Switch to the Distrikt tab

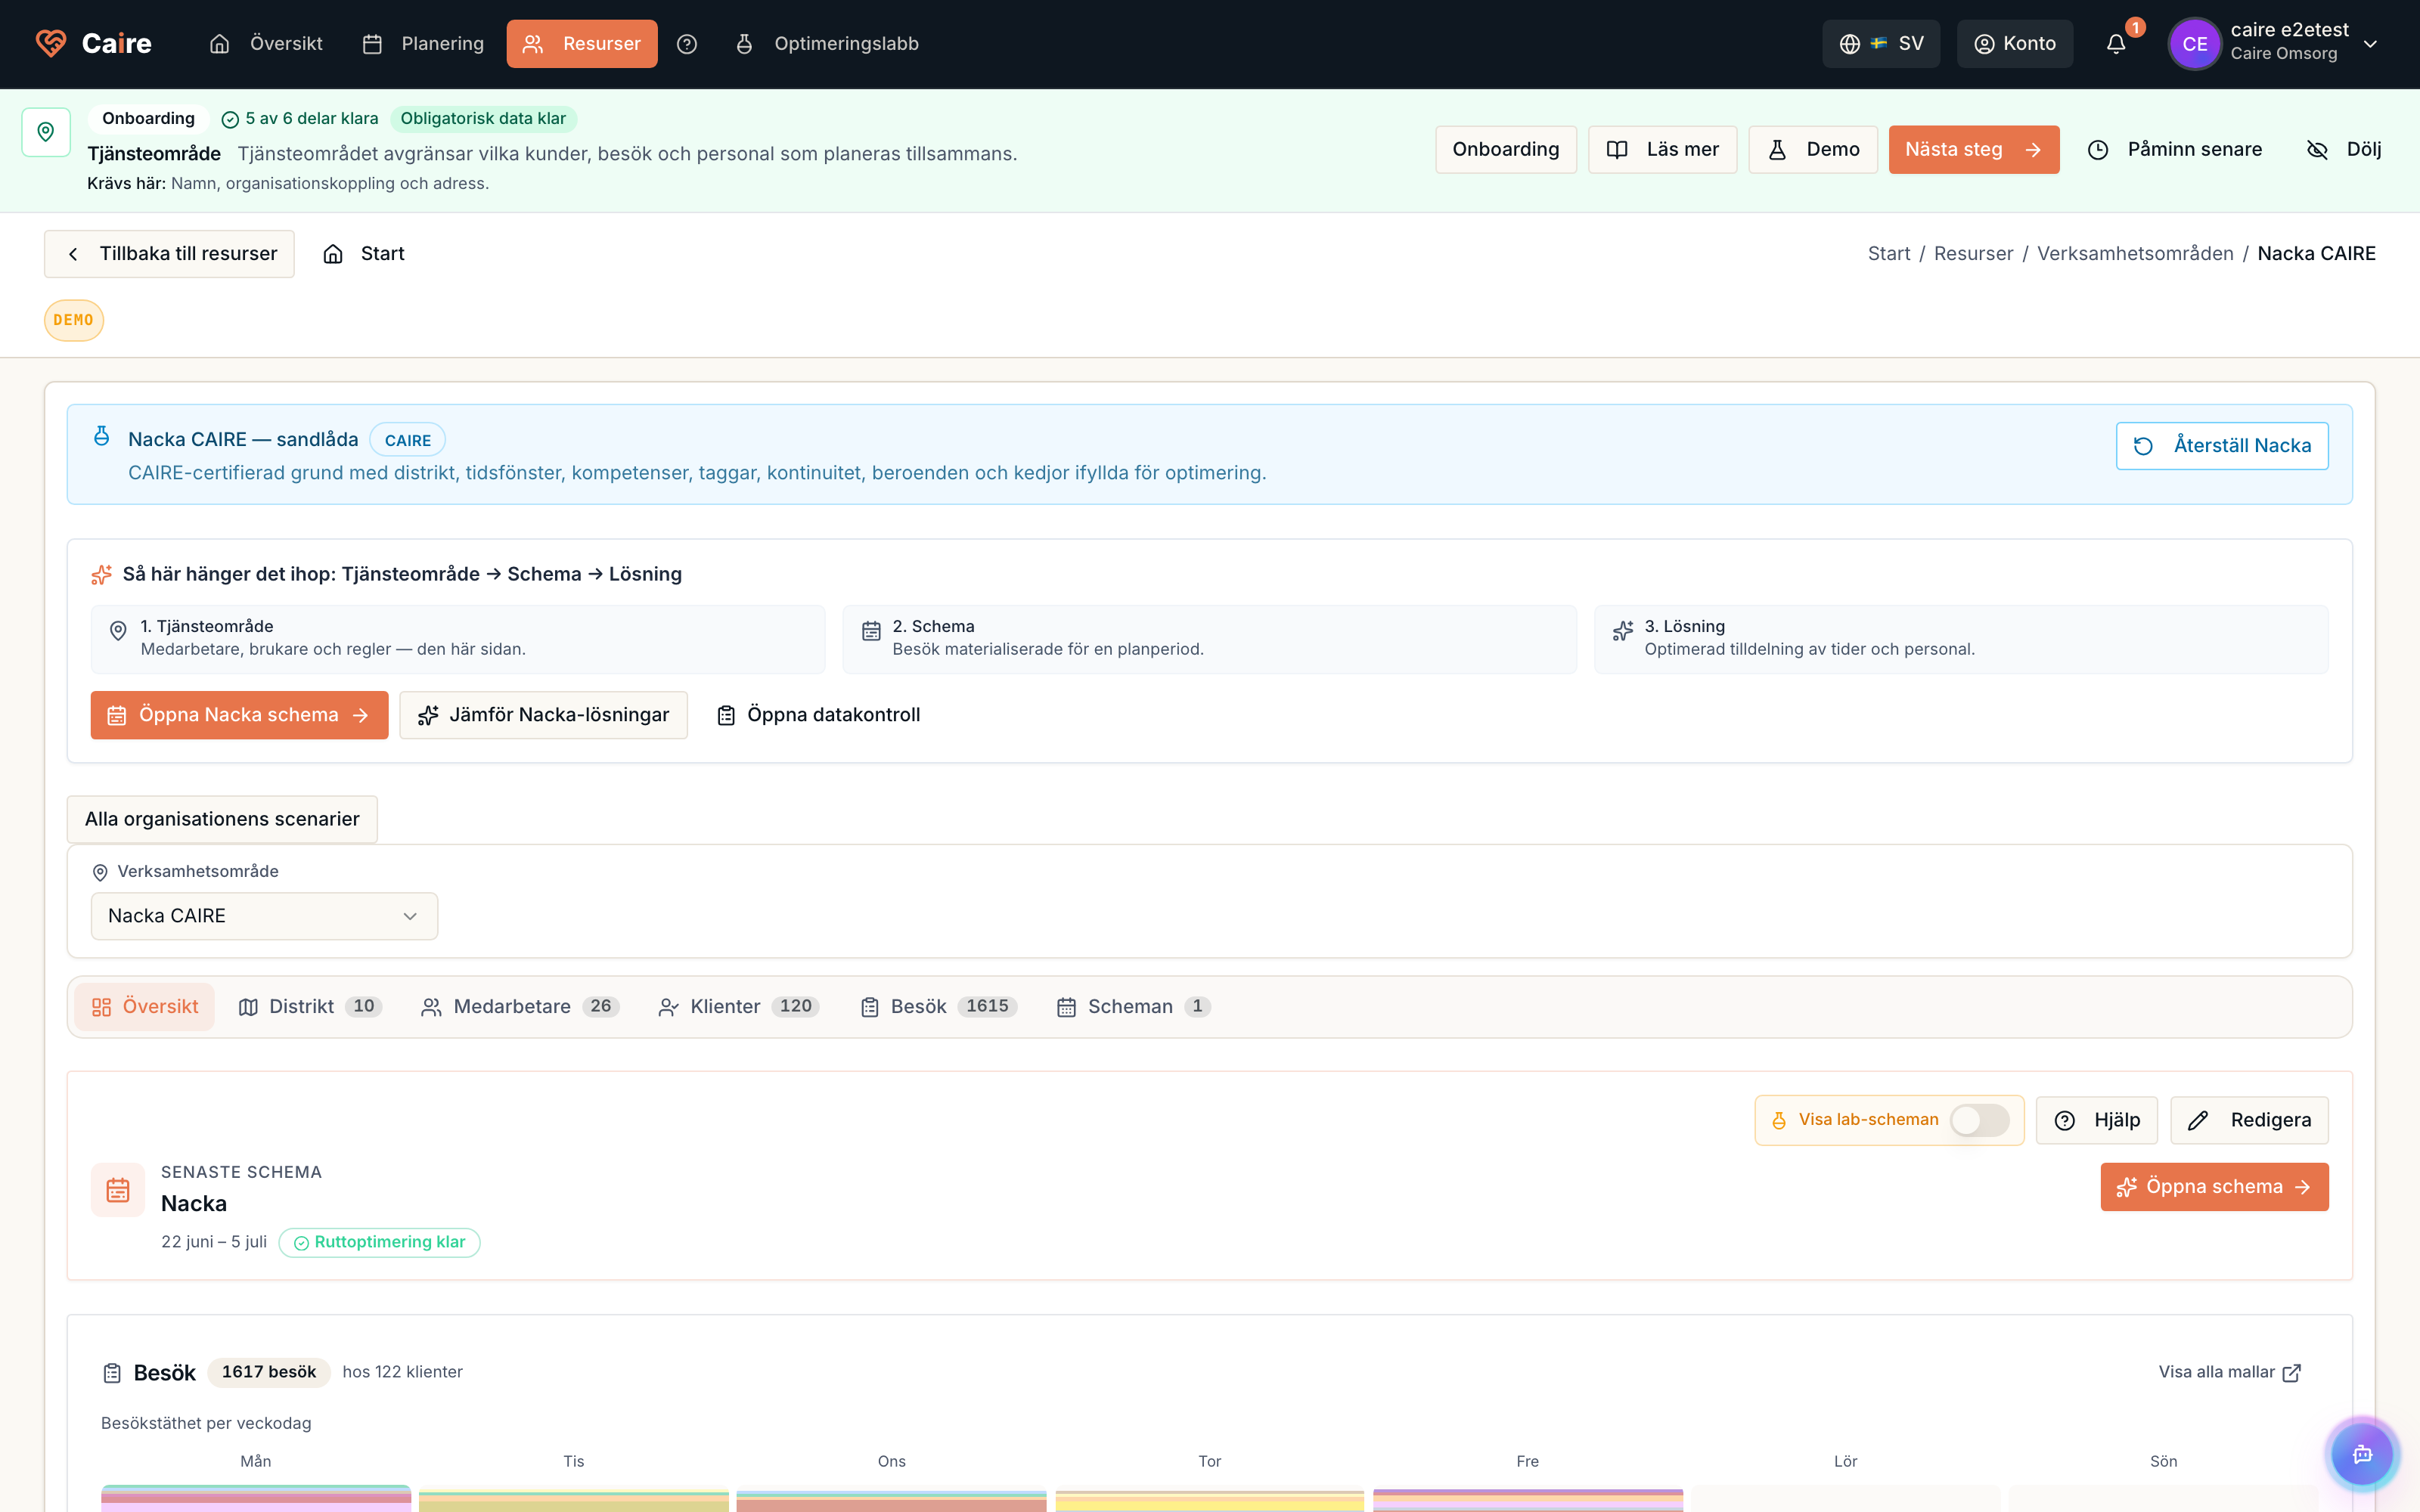[309, 1007]
